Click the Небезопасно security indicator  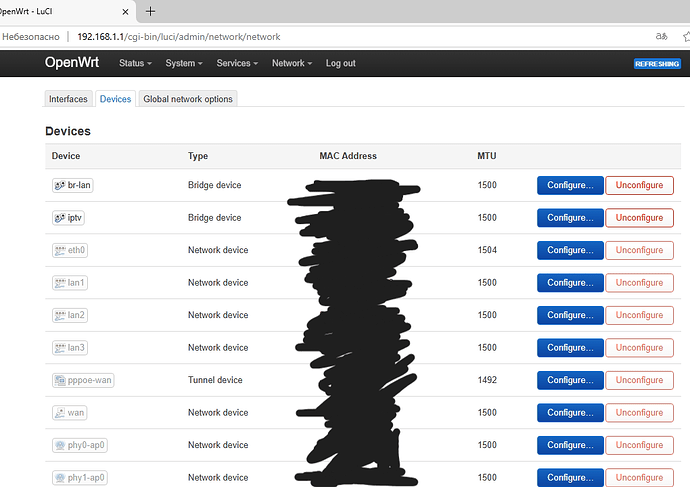point(30,37)
